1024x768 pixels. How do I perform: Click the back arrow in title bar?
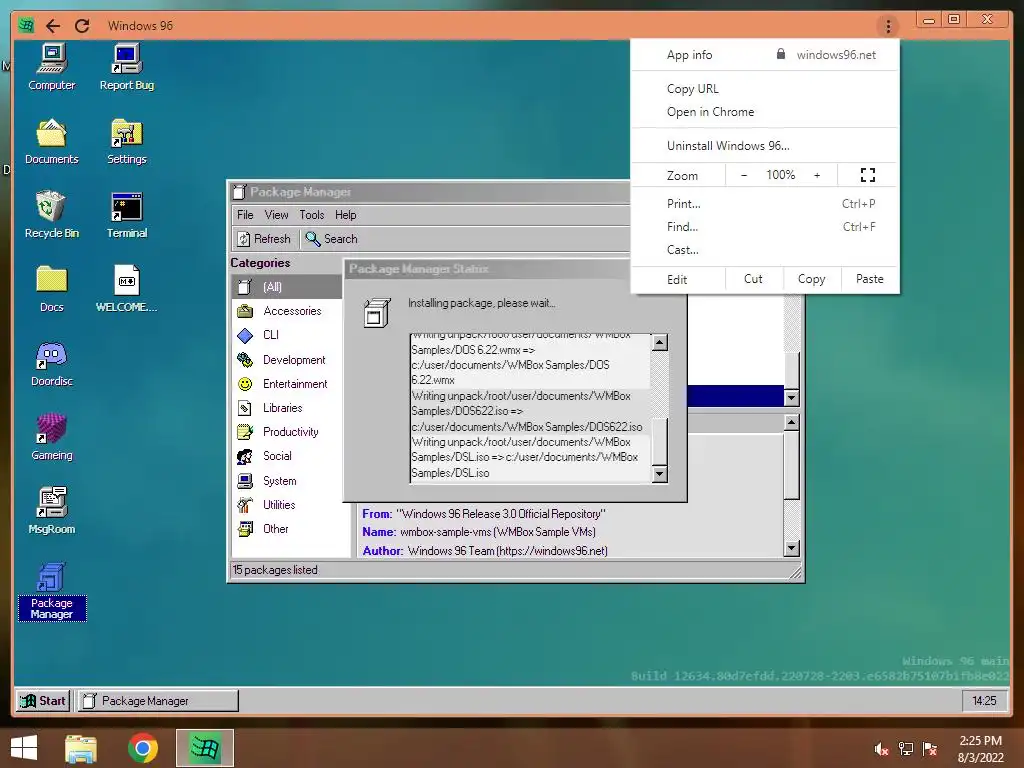(54, 25)
